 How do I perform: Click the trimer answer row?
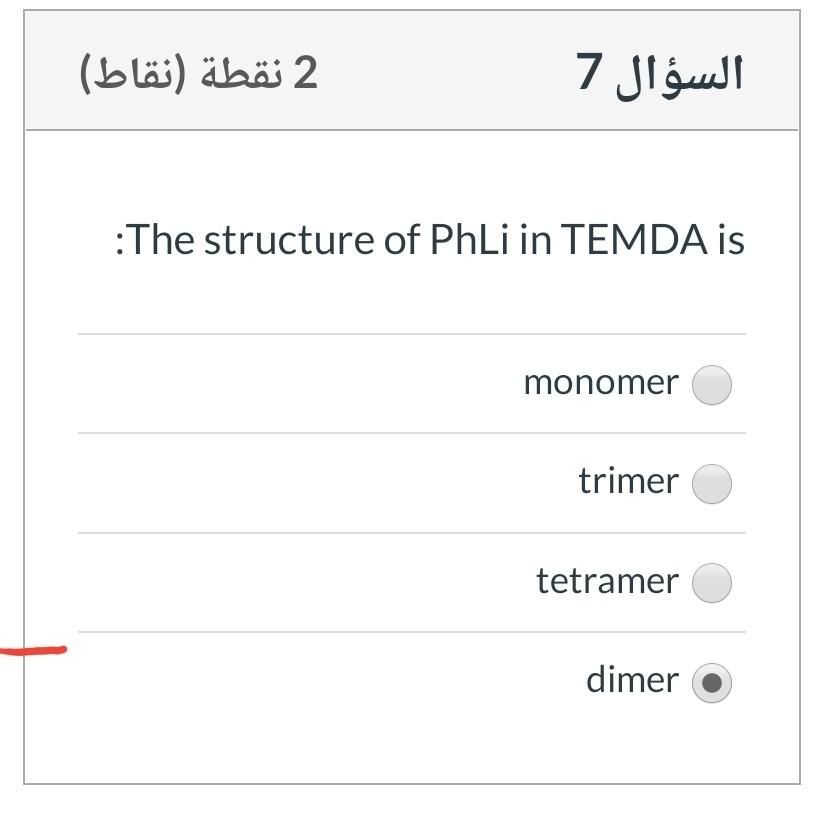click(x=410, y=481)
